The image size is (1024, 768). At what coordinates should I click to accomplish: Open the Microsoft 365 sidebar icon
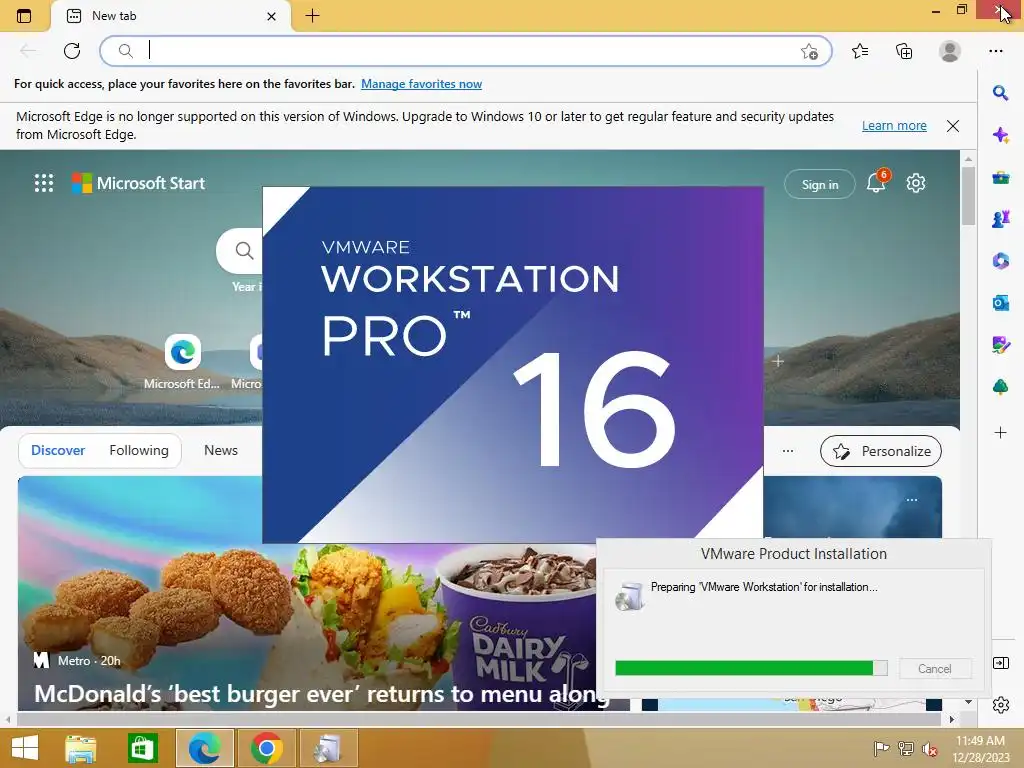click(x=1000, y=261)
